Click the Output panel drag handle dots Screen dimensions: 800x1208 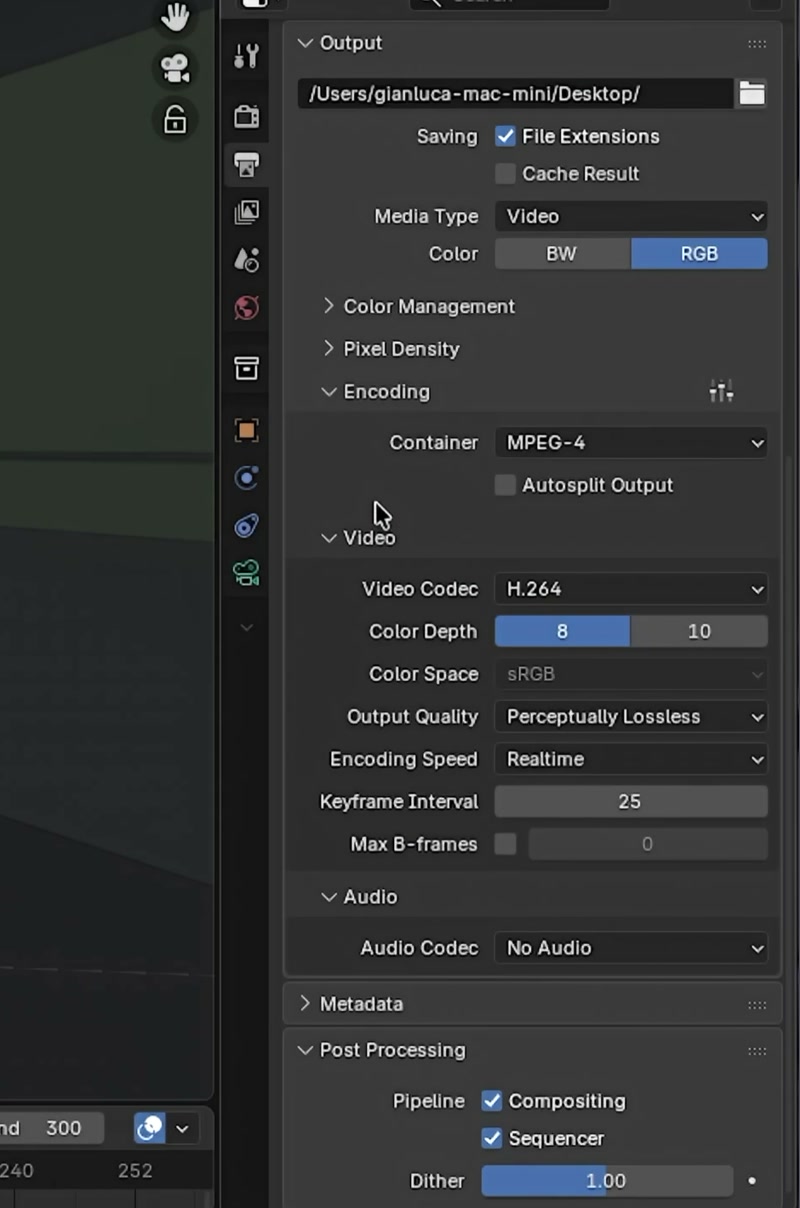[757, 43]
